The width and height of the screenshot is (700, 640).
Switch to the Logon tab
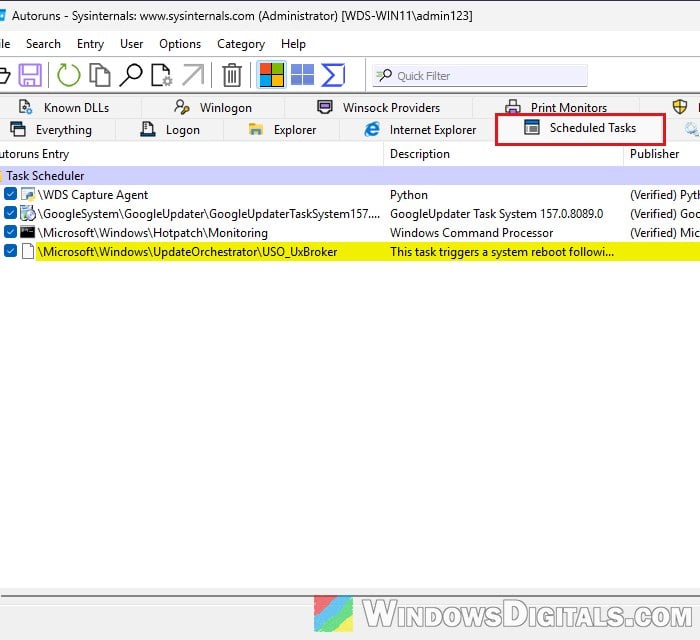[170, 130]
